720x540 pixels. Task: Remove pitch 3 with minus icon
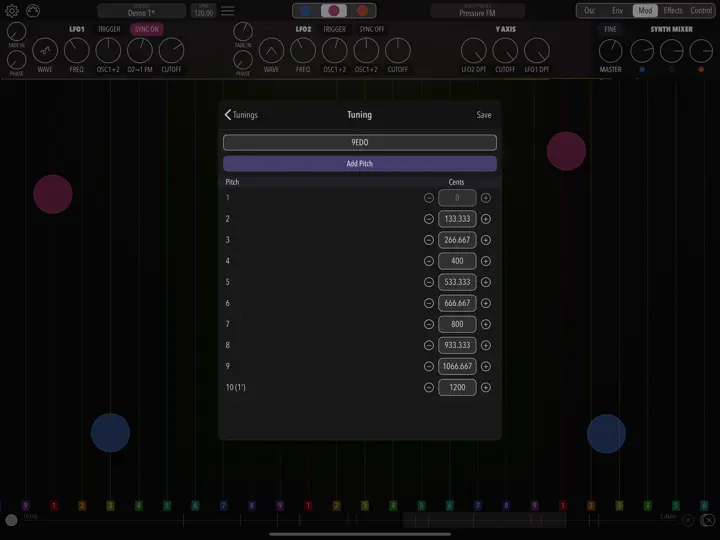[x=429, y=240]
